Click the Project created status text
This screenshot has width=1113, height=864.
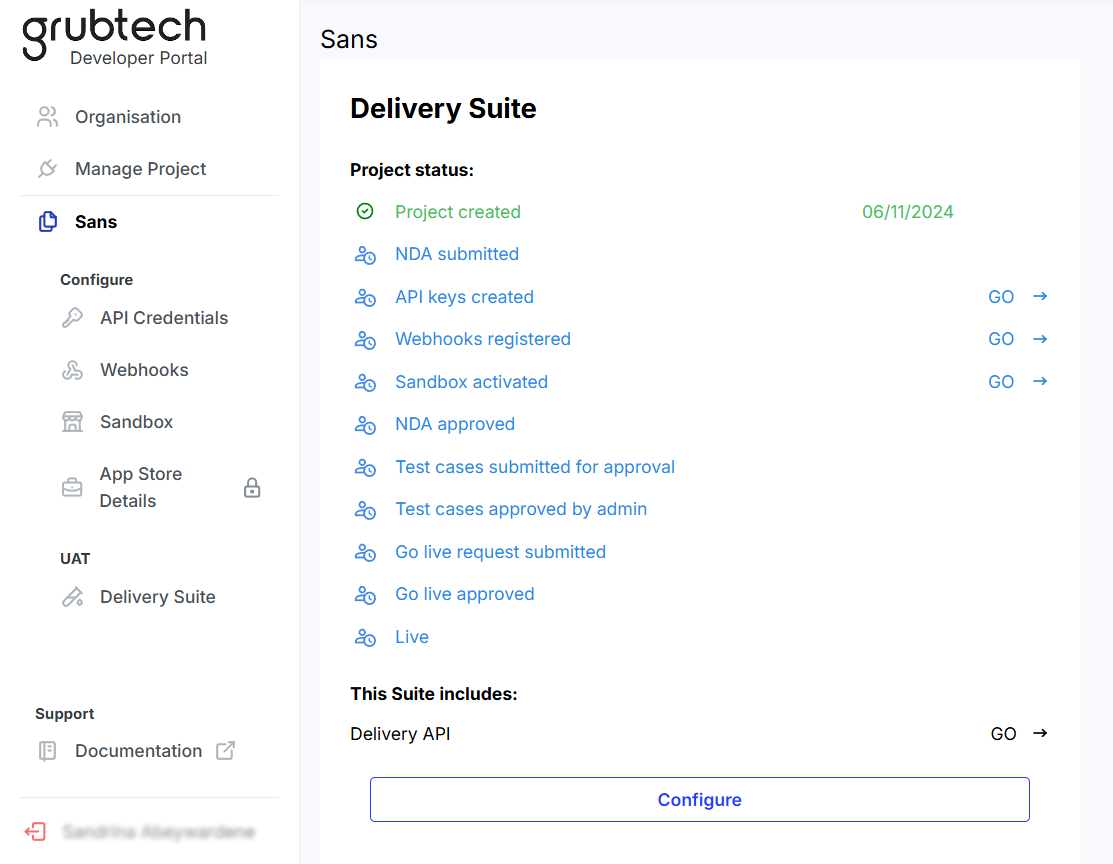458,212
